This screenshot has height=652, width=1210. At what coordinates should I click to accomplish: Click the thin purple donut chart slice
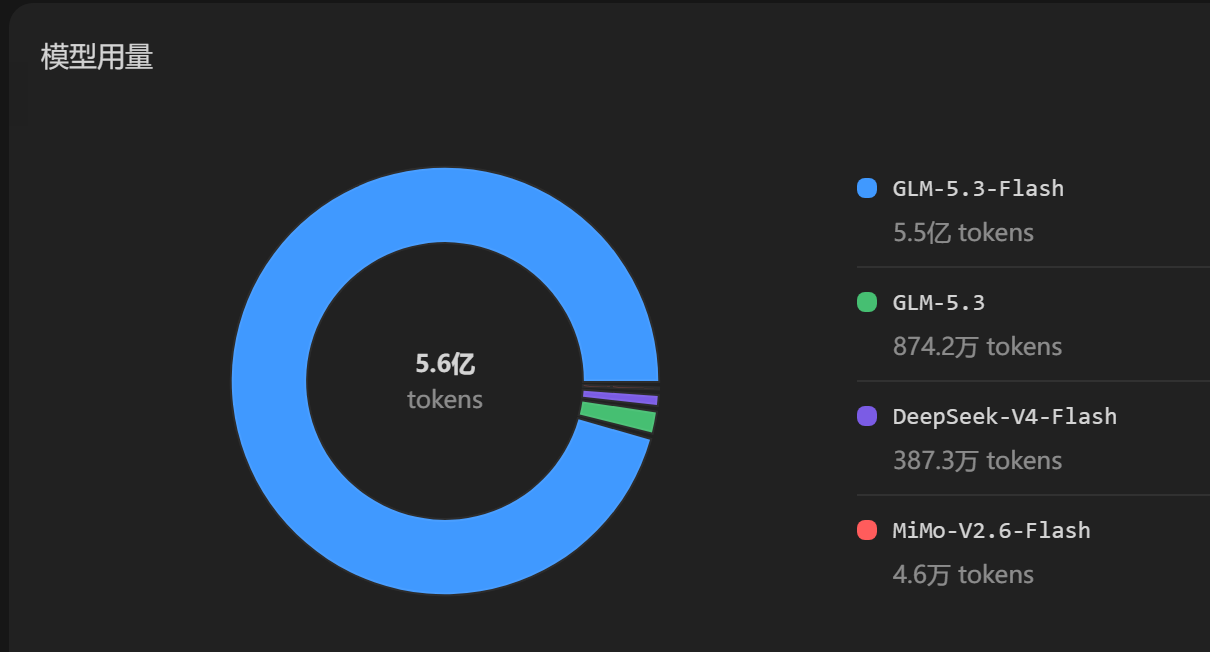(x=619, y=398)
